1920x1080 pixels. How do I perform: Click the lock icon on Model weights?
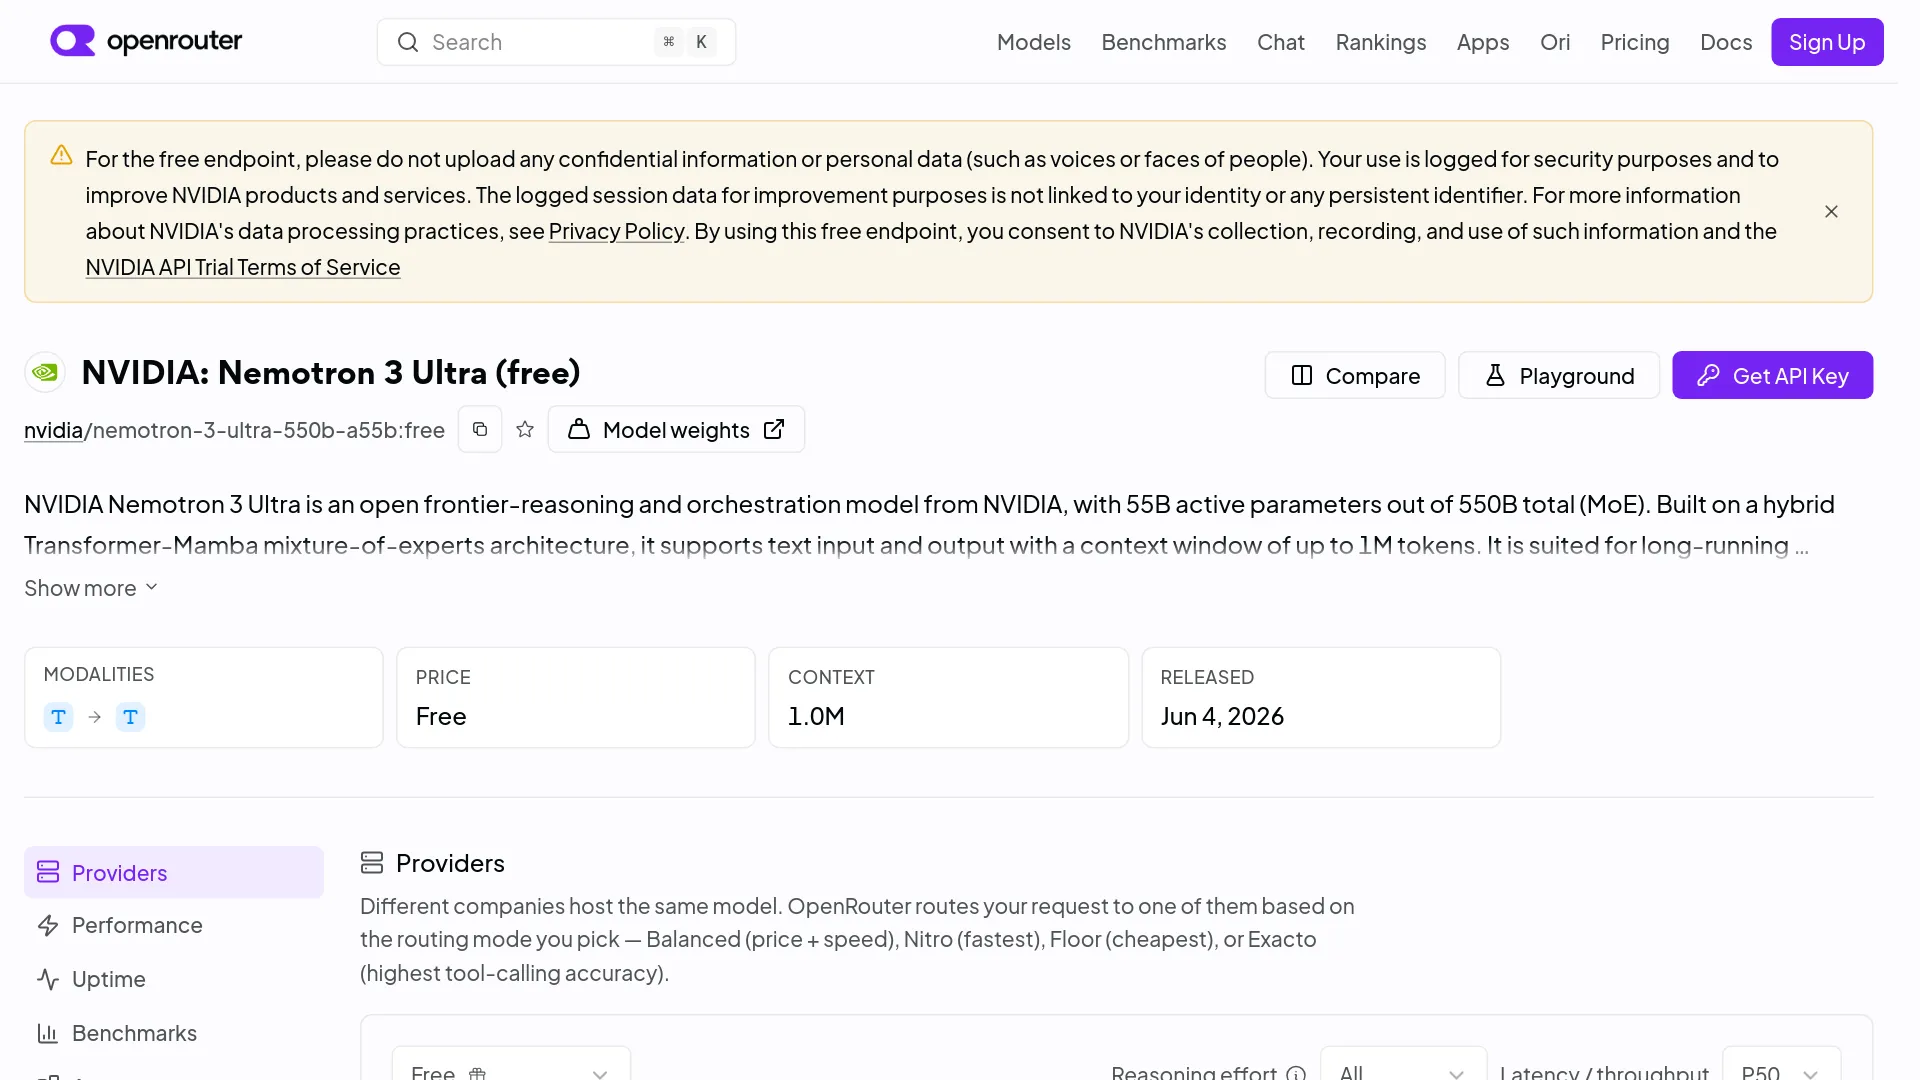[579, 429]
